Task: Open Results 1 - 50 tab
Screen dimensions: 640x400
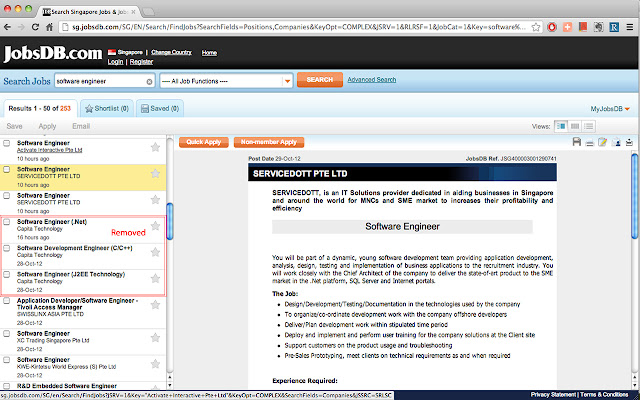Action: click(40, 109)
